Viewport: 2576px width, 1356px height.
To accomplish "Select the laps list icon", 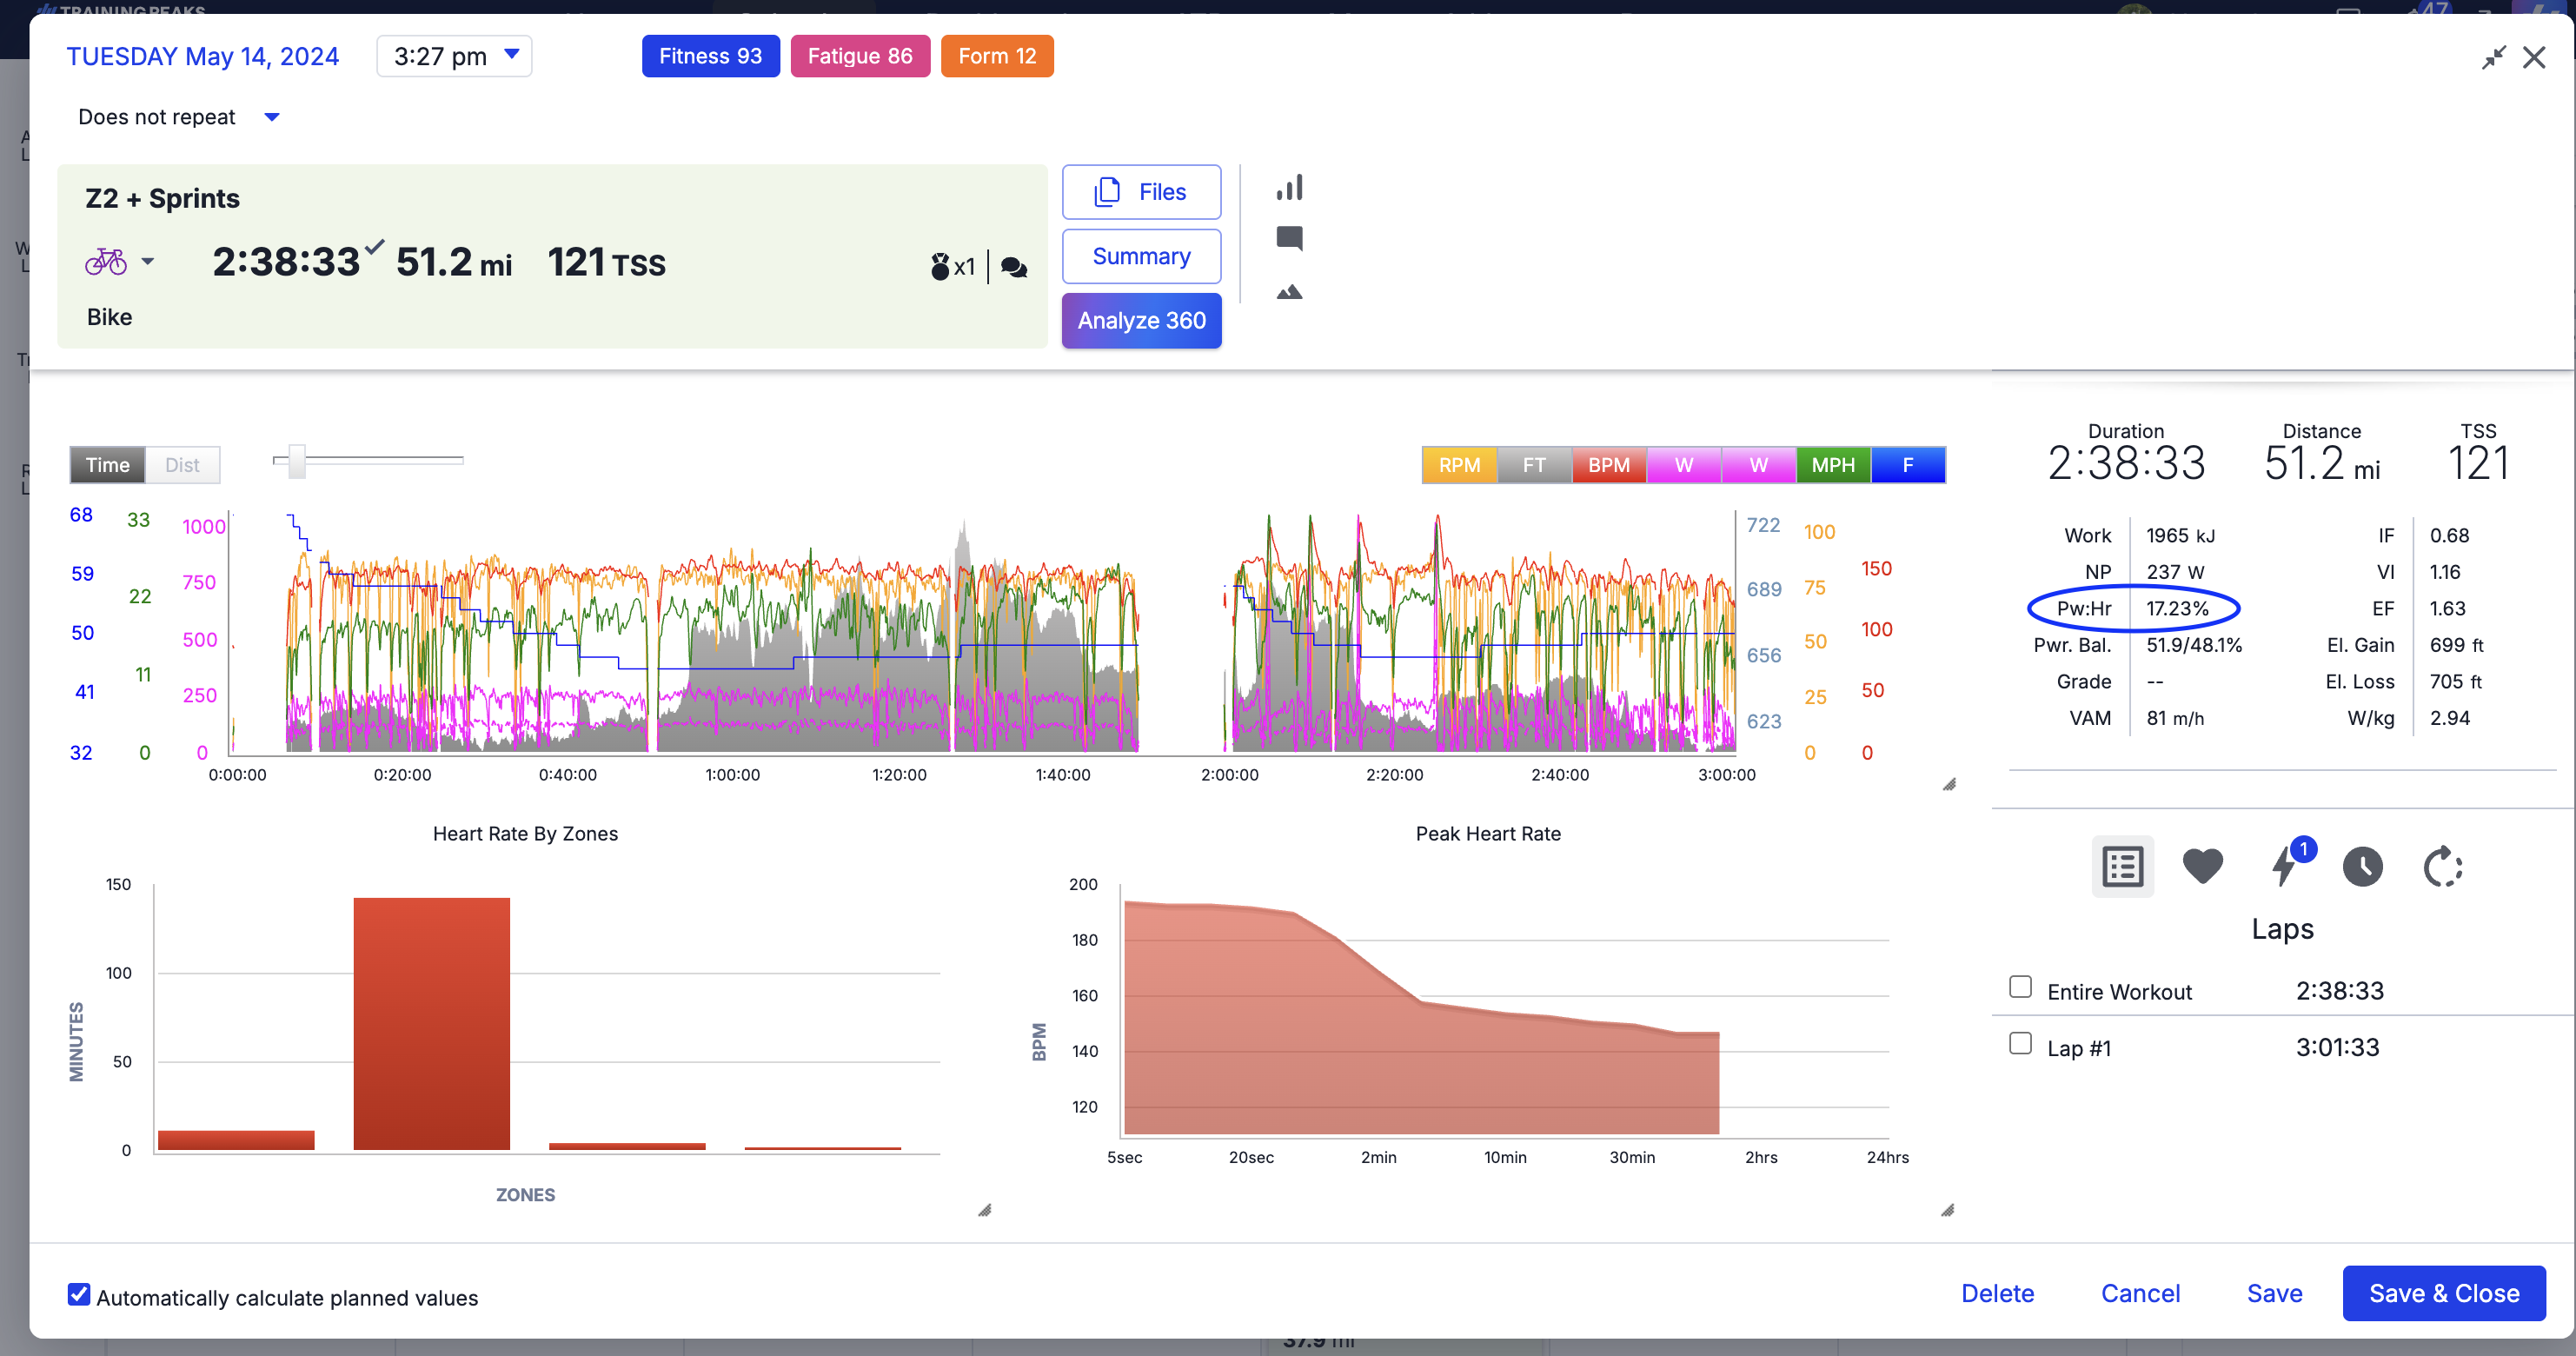I will click(2122, 866).
